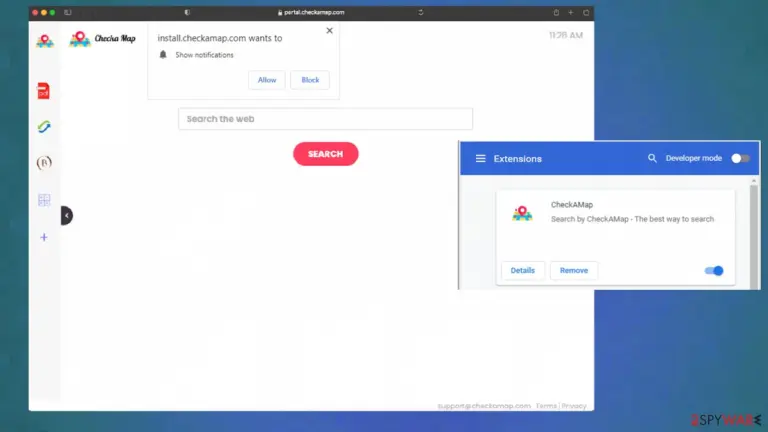The height and width of the screenshot is (432, 768).
Task: Click the Safari sidebar toggle icon
Action: (68, 12)
